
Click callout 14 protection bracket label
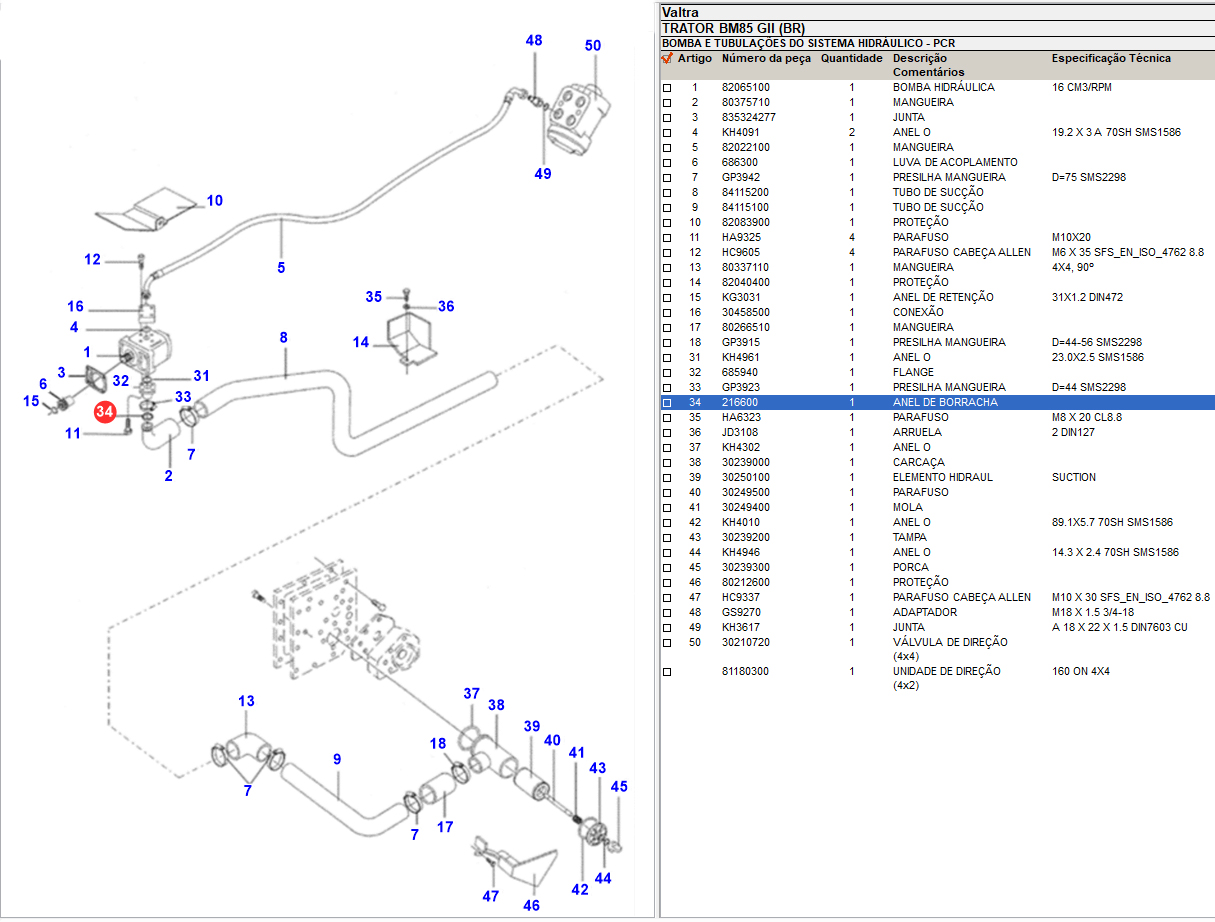tap(361, 342)
